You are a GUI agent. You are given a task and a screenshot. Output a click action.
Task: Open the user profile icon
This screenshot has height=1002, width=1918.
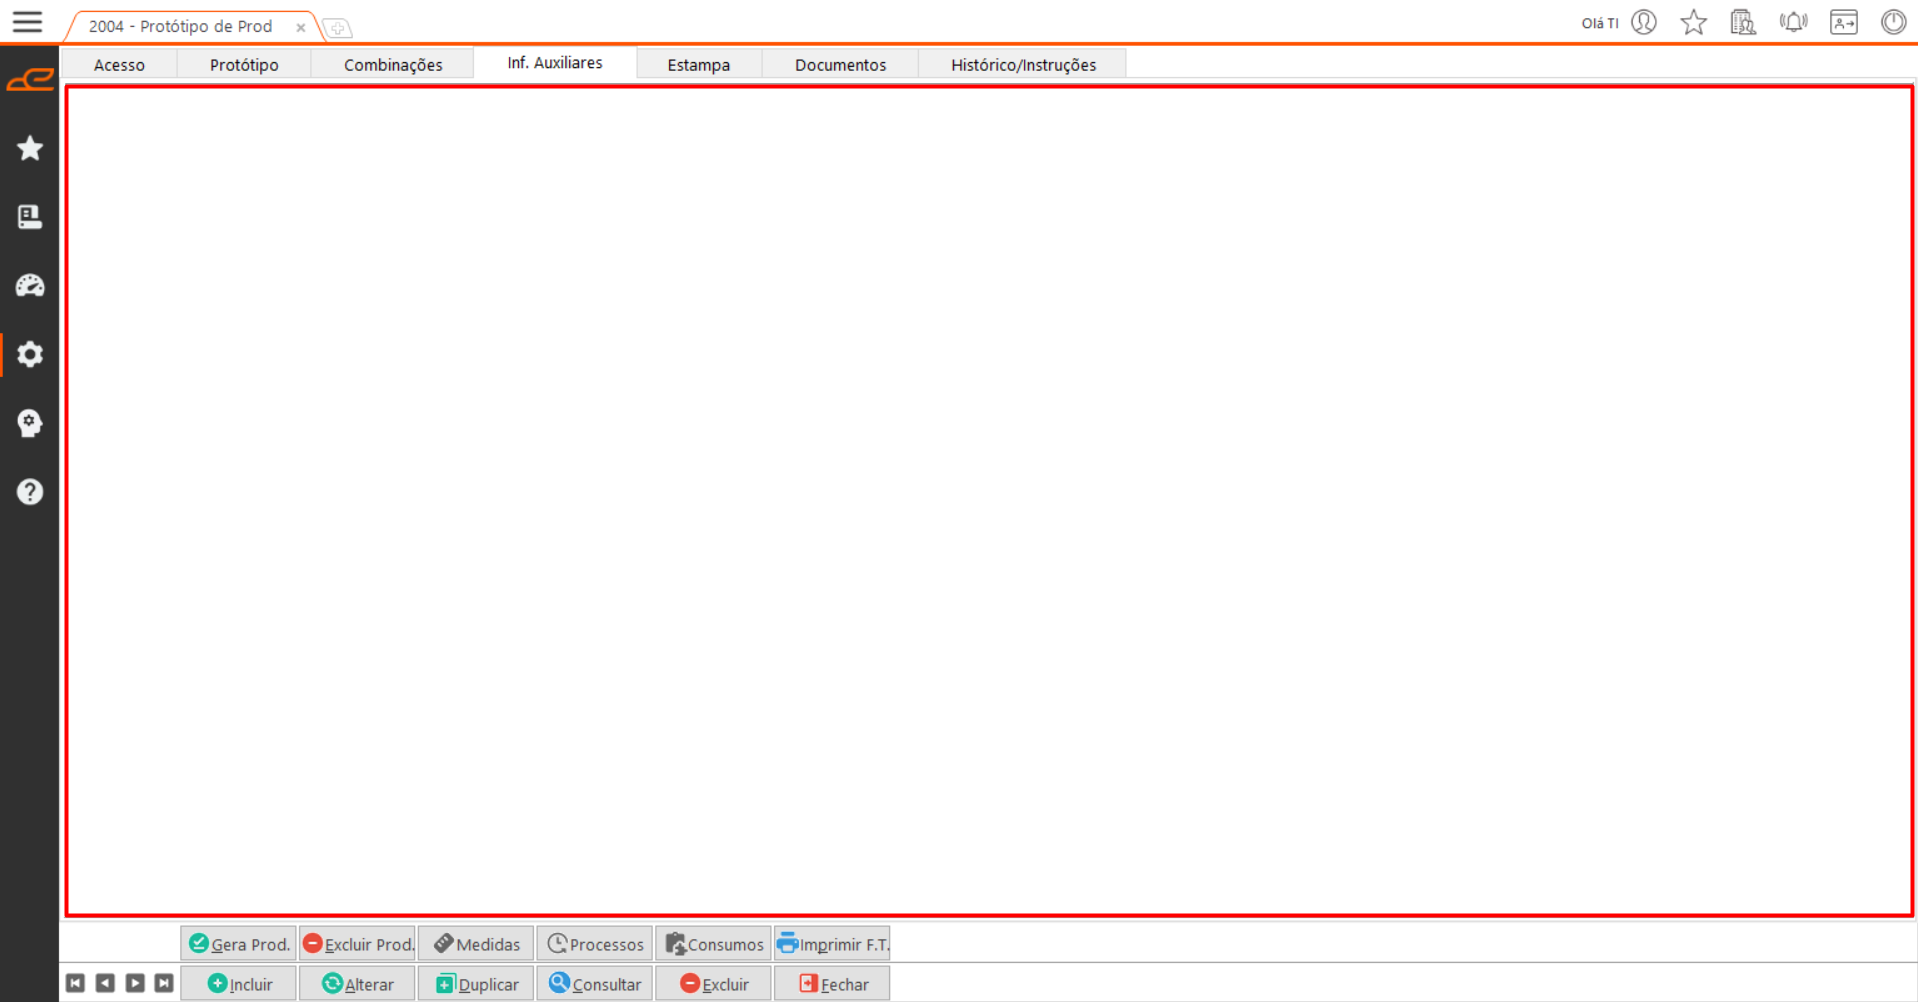pos(1644,22)
